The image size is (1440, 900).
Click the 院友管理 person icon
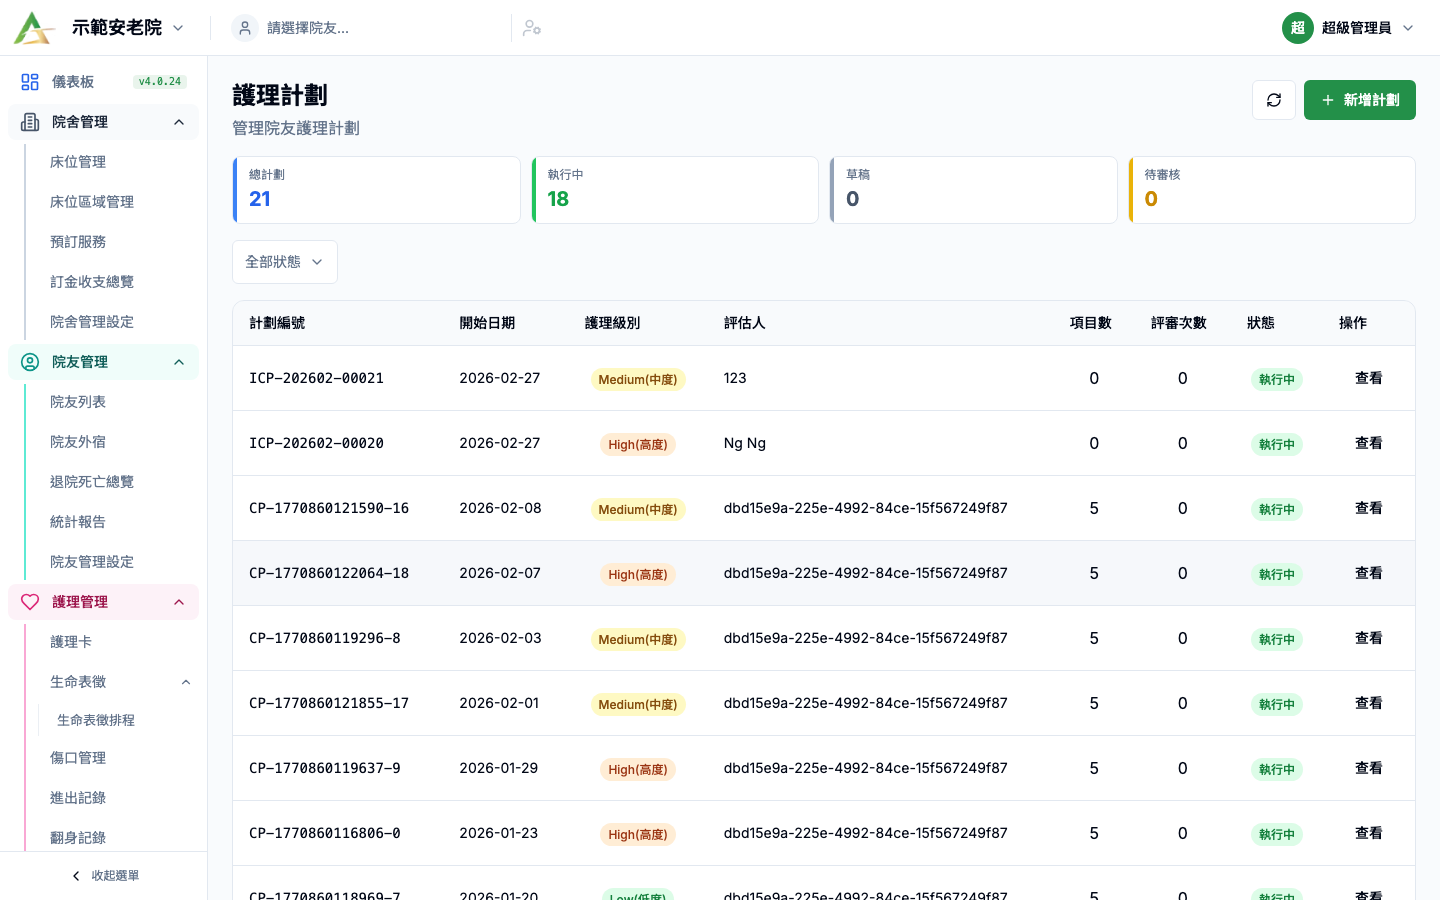[x=30, y=362]
